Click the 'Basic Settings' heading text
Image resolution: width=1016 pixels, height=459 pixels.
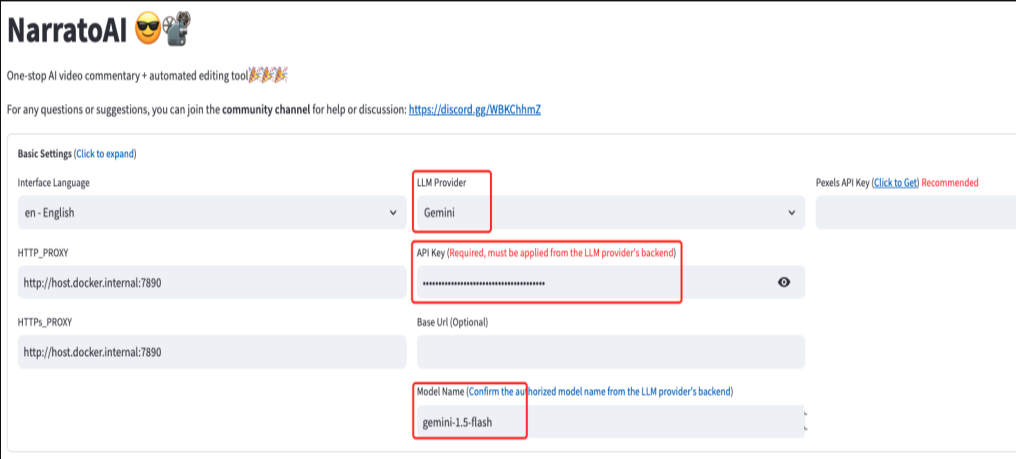pyautogui.click(x=45, y=154)
